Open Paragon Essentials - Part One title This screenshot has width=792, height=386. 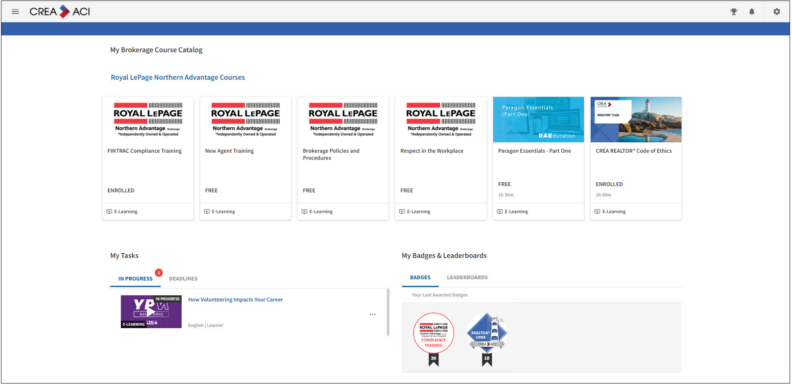coord(534,151)
